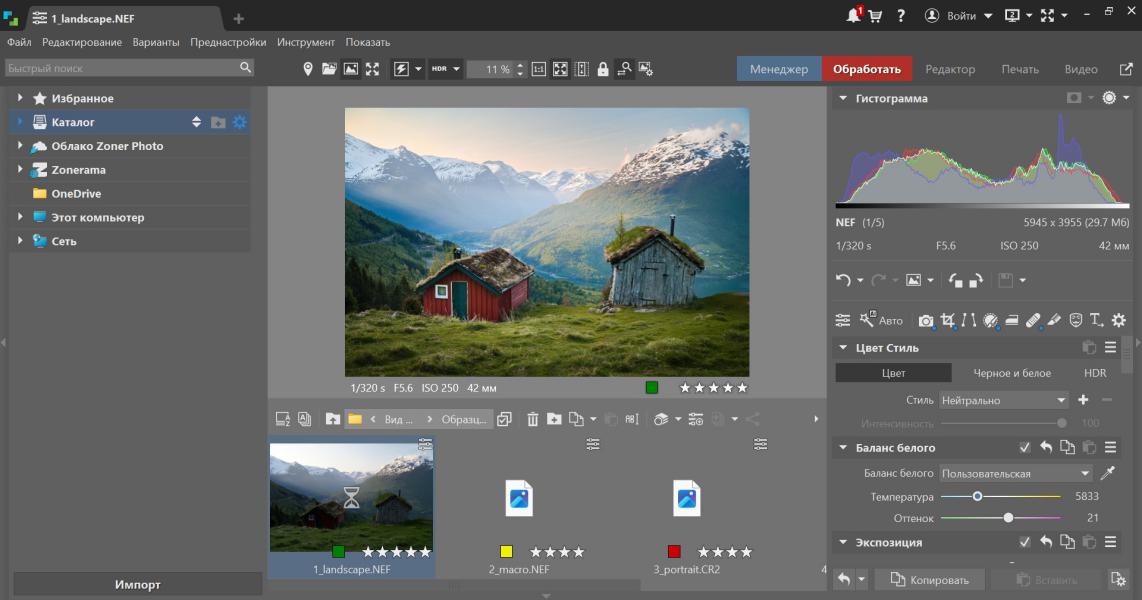The image size is (1142, 600).
Task: Click the trash delete icon
Action: (x=532, y=419)
